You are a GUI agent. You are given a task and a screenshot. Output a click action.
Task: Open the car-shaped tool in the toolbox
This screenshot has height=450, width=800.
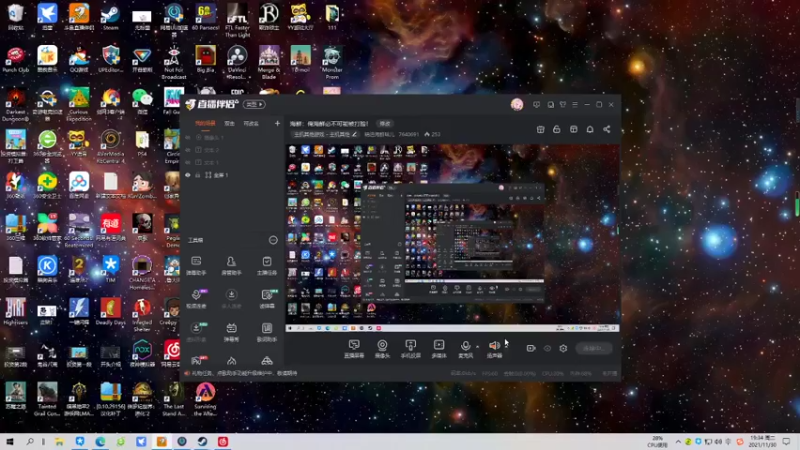pyautogui.click(x=266, y=361)
